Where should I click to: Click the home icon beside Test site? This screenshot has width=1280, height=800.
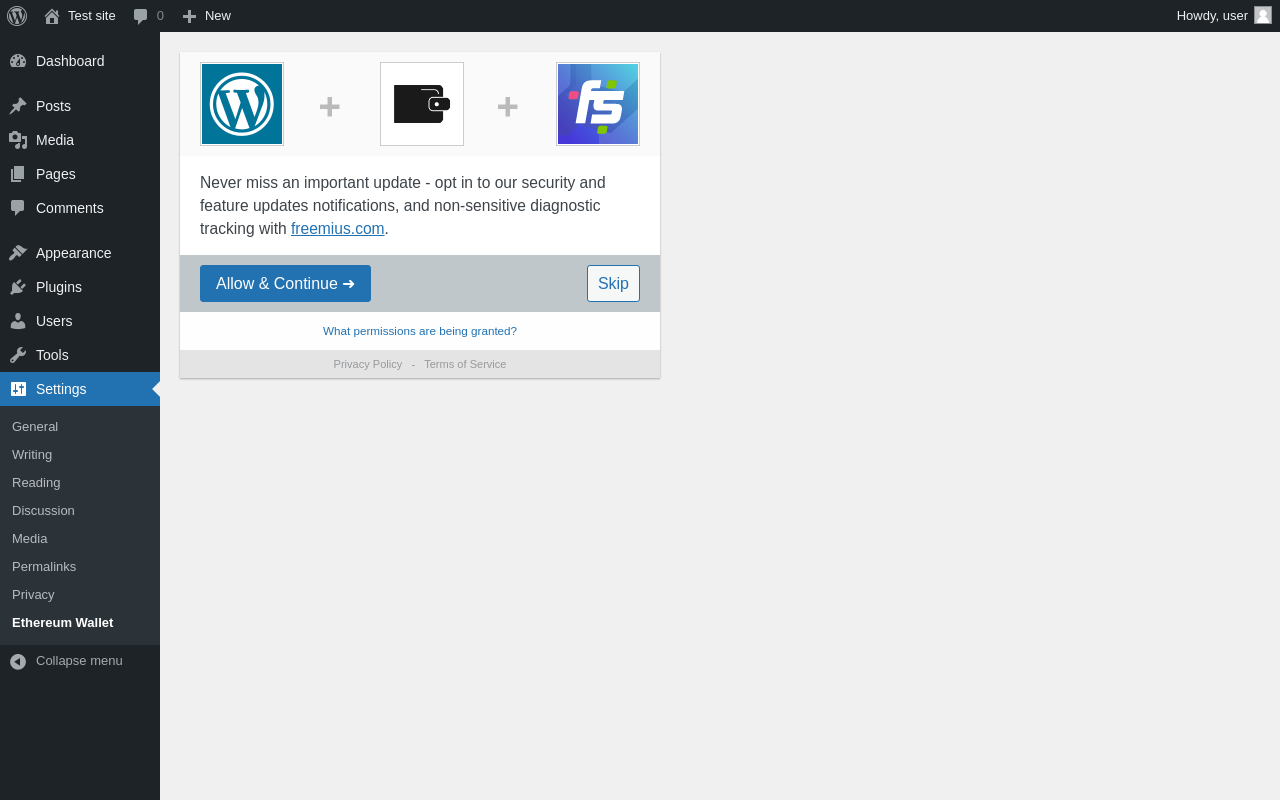click(x=52, y=16)
